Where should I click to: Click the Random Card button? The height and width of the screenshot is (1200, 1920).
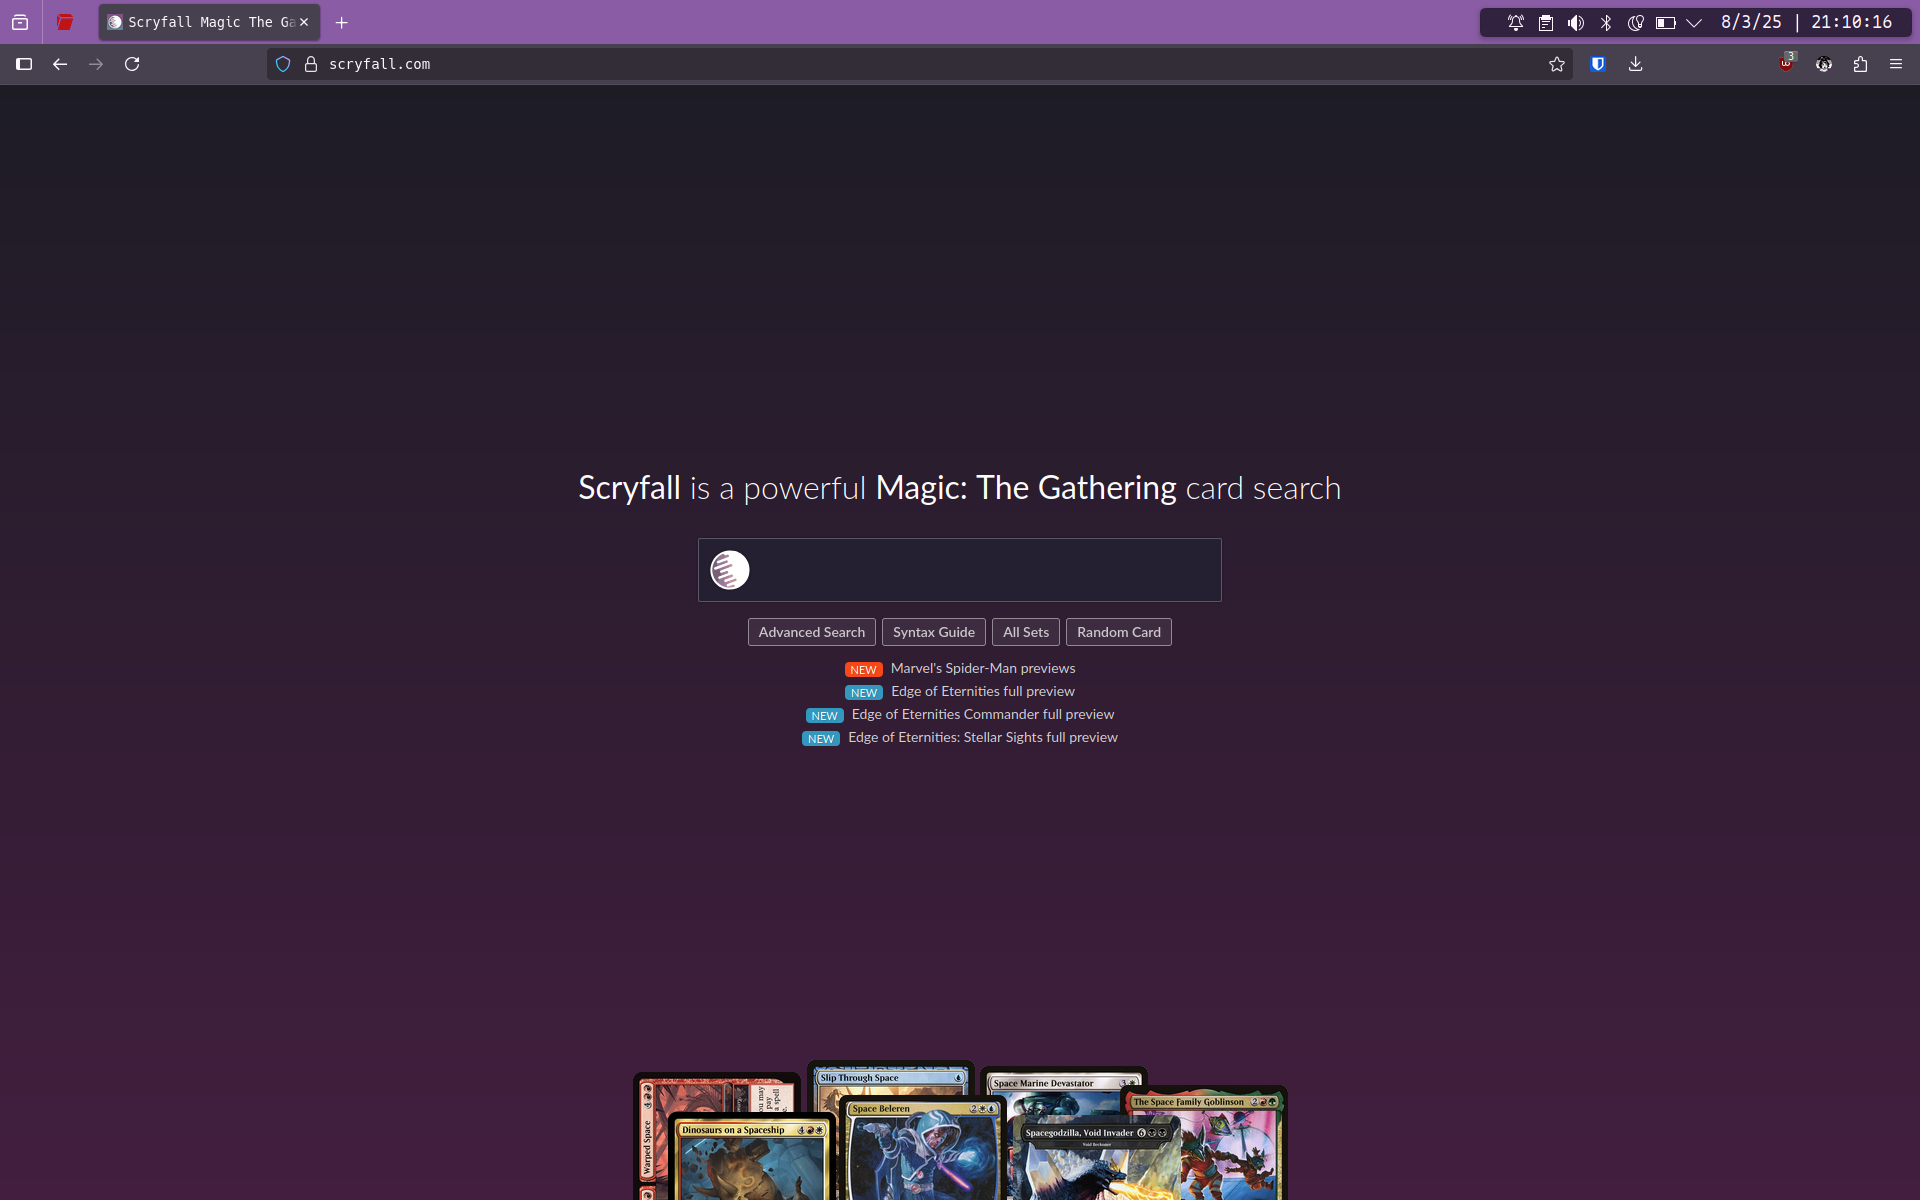coord(1118,632)
